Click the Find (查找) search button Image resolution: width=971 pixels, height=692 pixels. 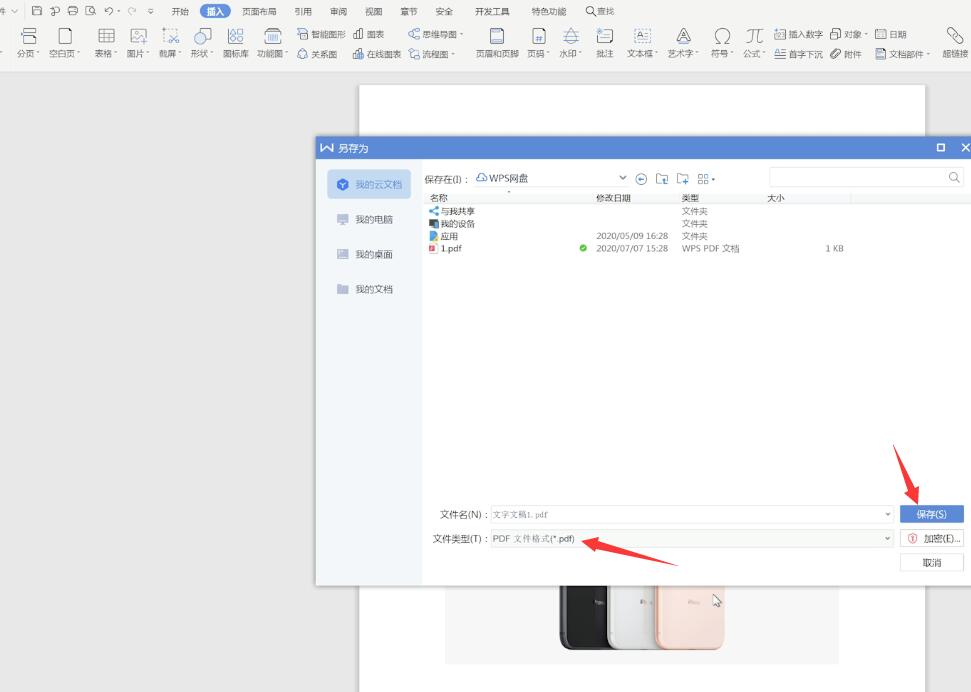[x=599, y=11]
